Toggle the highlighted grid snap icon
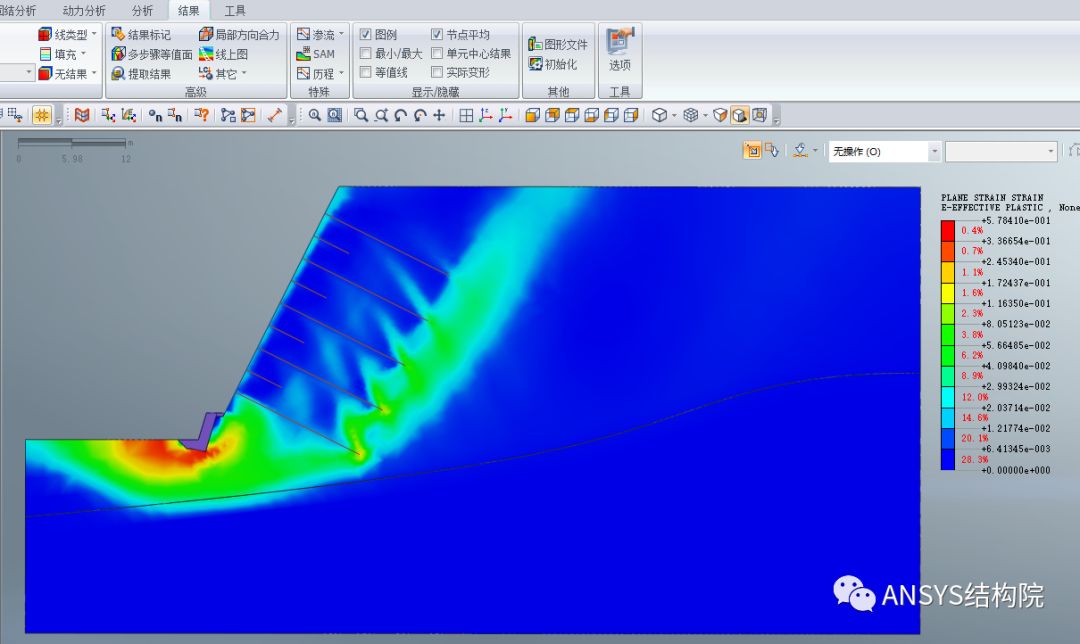This screenshot has height=644, width=1080. (42, 115)
